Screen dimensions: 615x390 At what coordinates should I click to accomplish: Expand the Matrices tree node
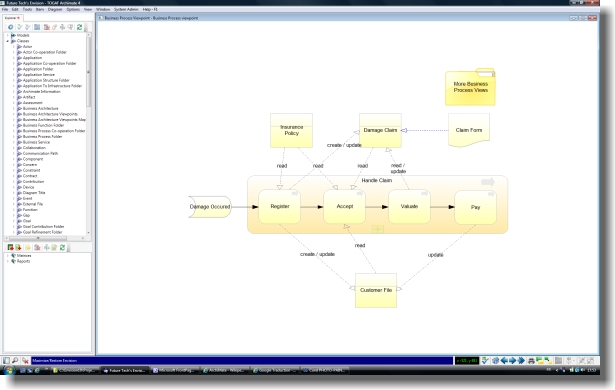pyautogui.click(x=7, y=255)
